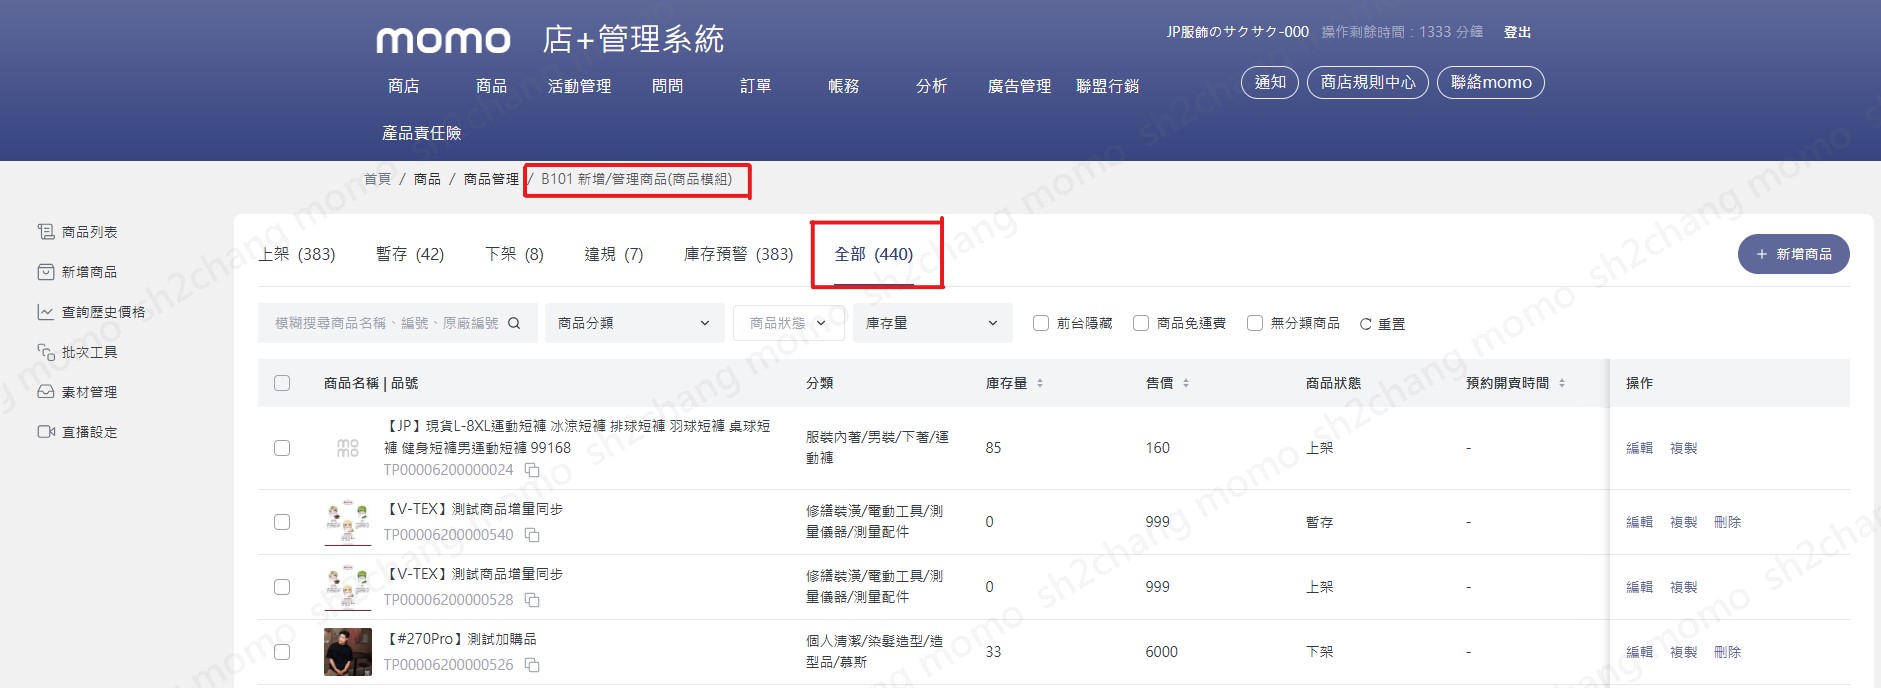
Task: Select checkbox for TP00006200000540 row
Action: click(282, 522)
